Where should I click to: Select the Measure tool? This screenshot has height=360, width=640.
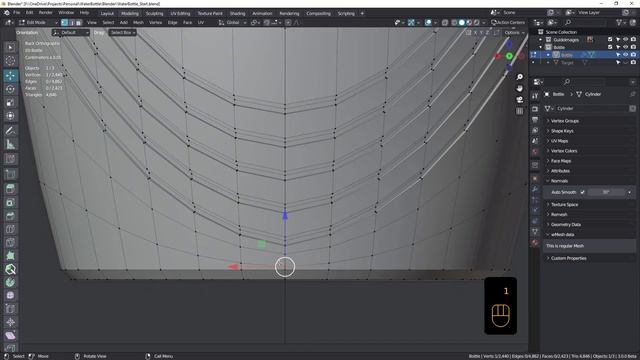[x=11, y=144]
